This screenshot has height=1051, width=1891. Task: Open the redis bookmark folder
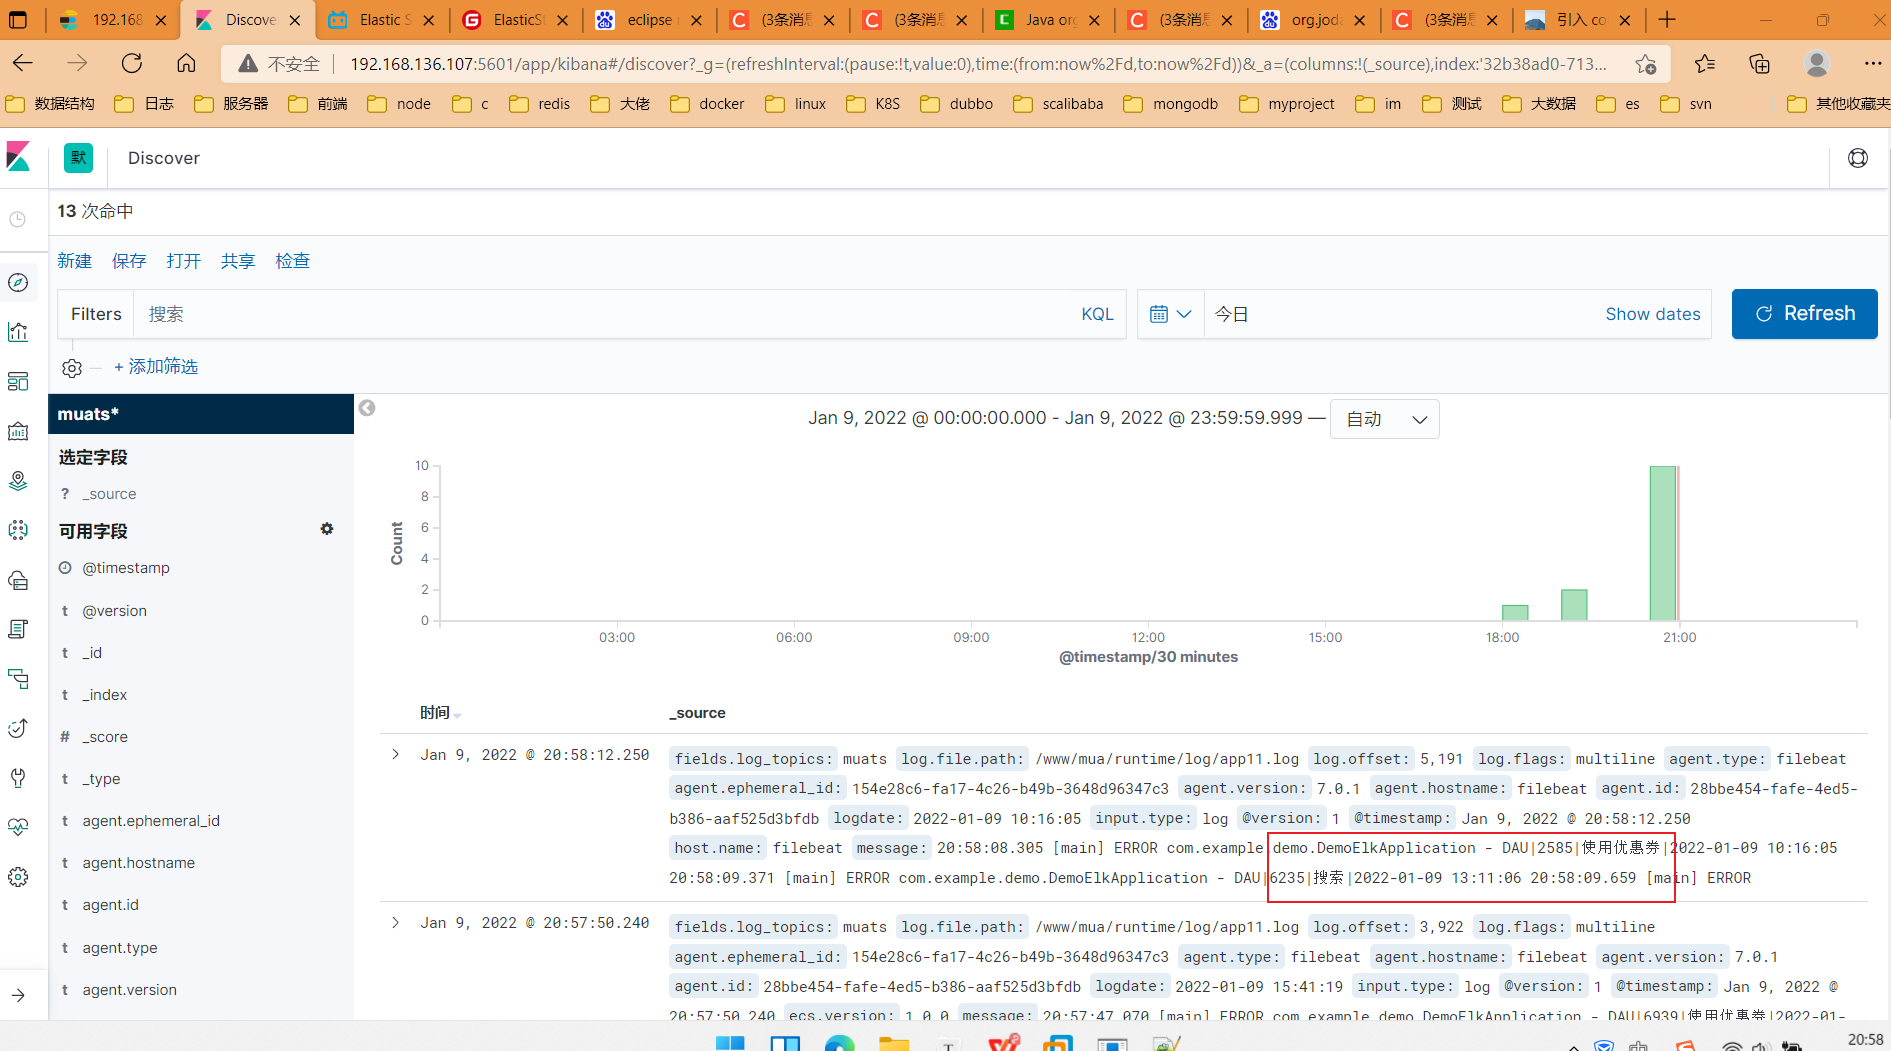tap(540, 104)
